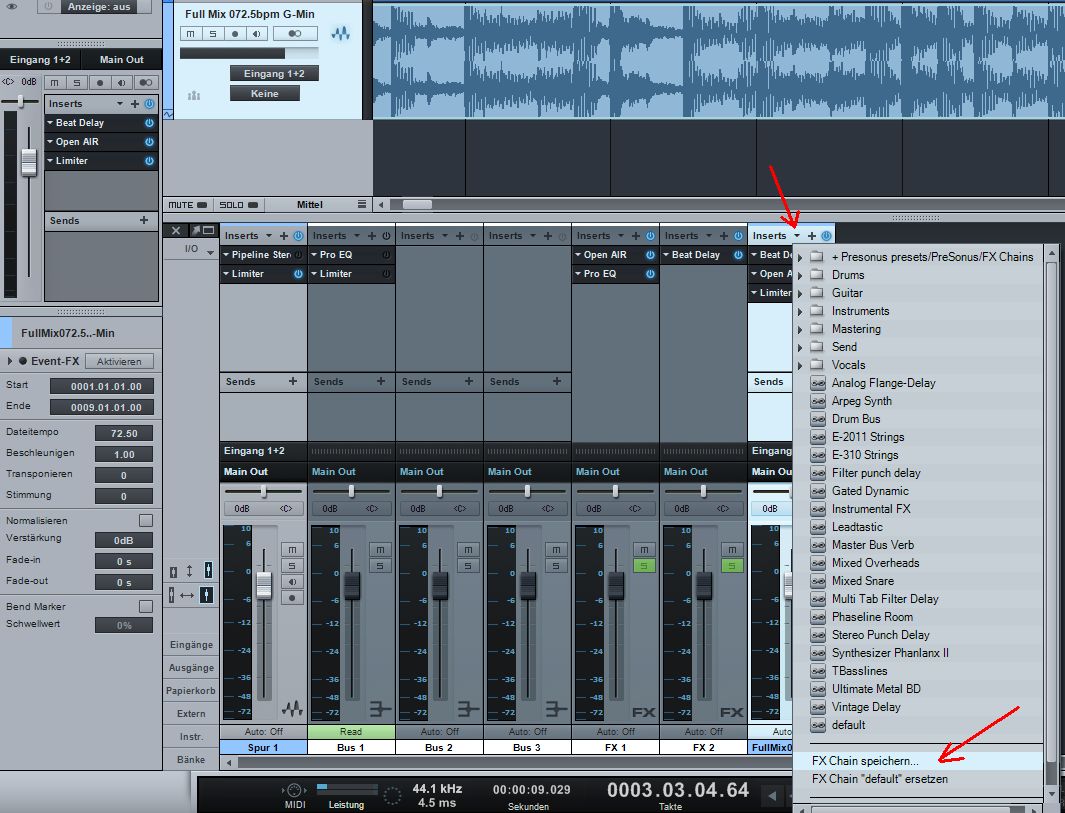The image size is (1065, 813).
Task: Show the Papierkorb mixer panel
Action: [x=191, y=691]
